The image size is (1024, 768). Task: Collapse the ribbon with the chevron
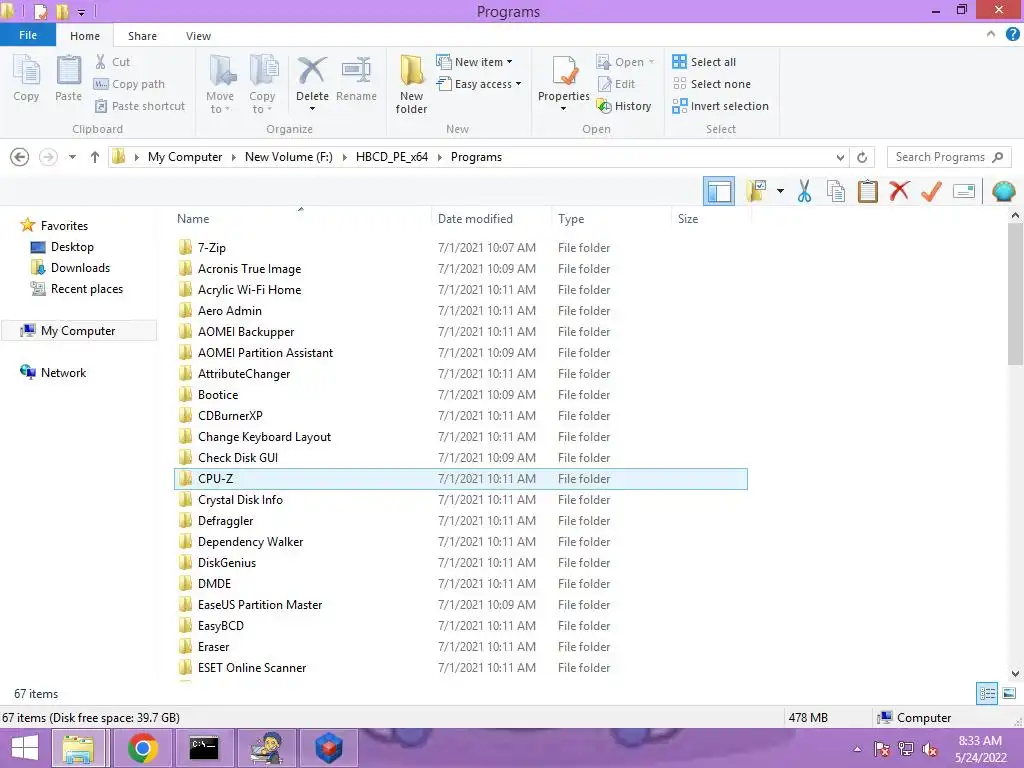[x=991, y=35]
